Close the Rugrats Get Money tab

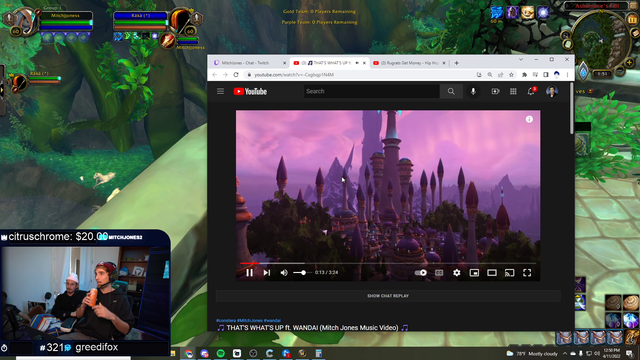tap(444, 63)
